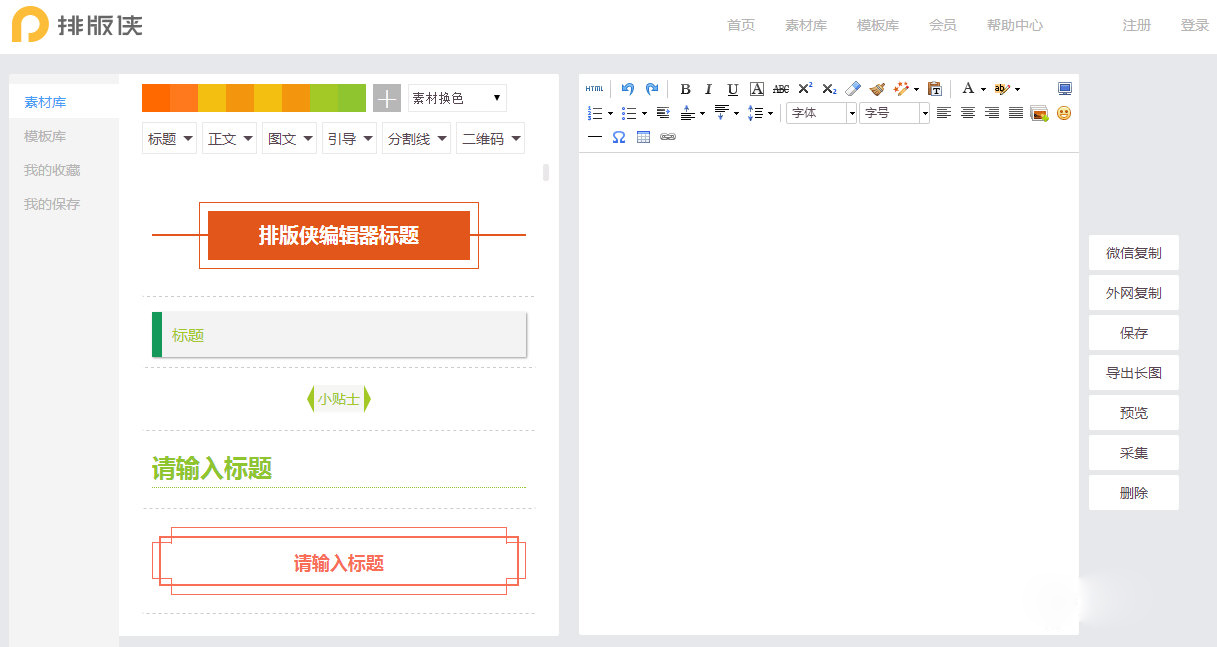
Task: Click the eraser (remove formatting) icon
Action: (852, 88)
